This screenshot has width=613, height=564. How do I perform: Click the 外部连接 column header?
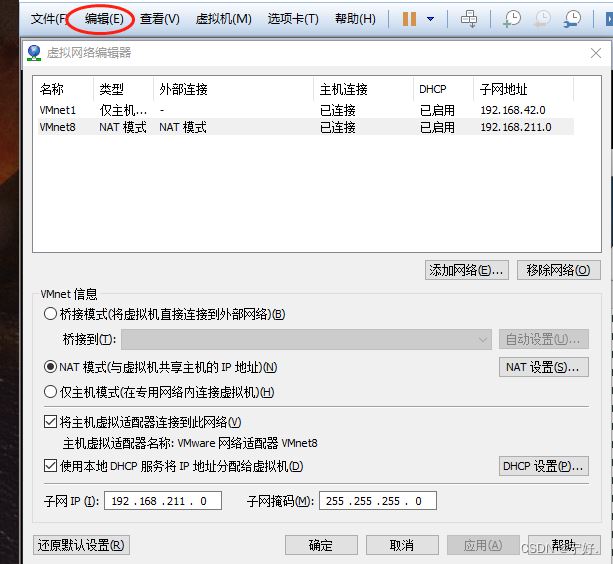[234, 89]
